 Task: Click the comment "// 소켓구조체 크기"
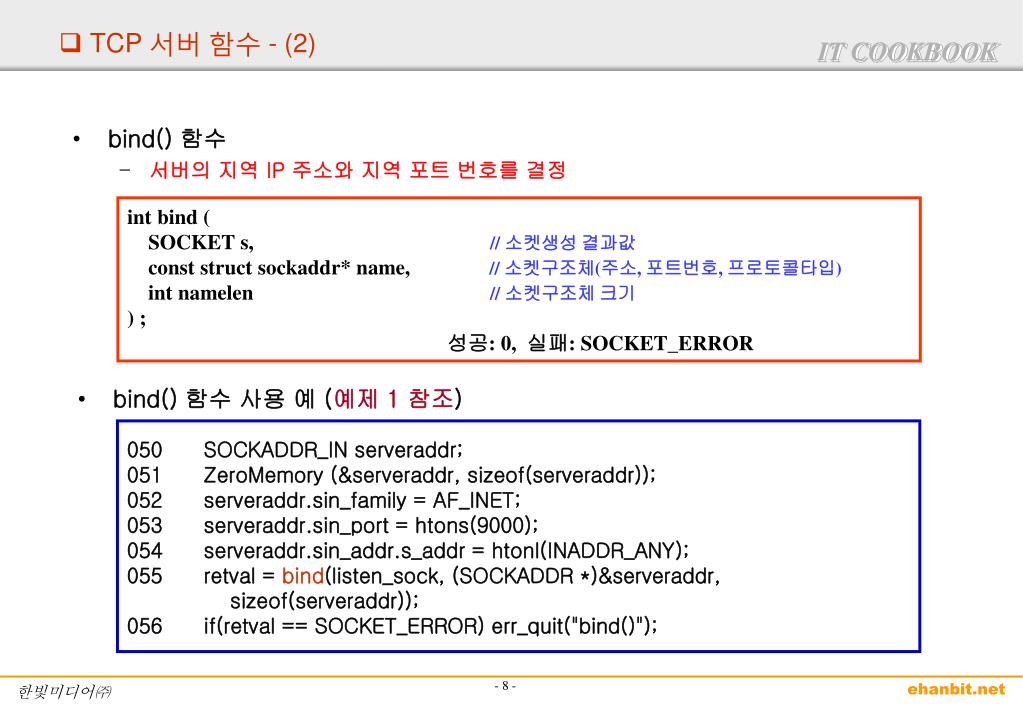(562, 292)
